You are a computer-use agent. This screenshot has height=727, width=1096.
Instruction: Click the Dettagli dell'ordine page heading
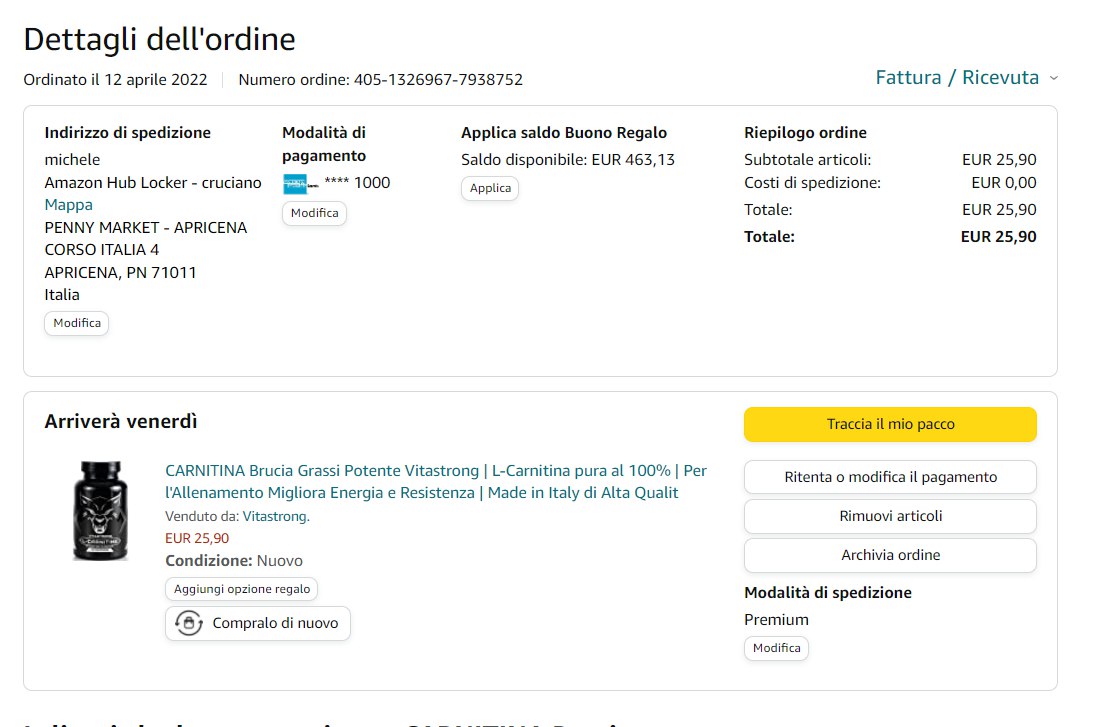[x=159, y=40]
